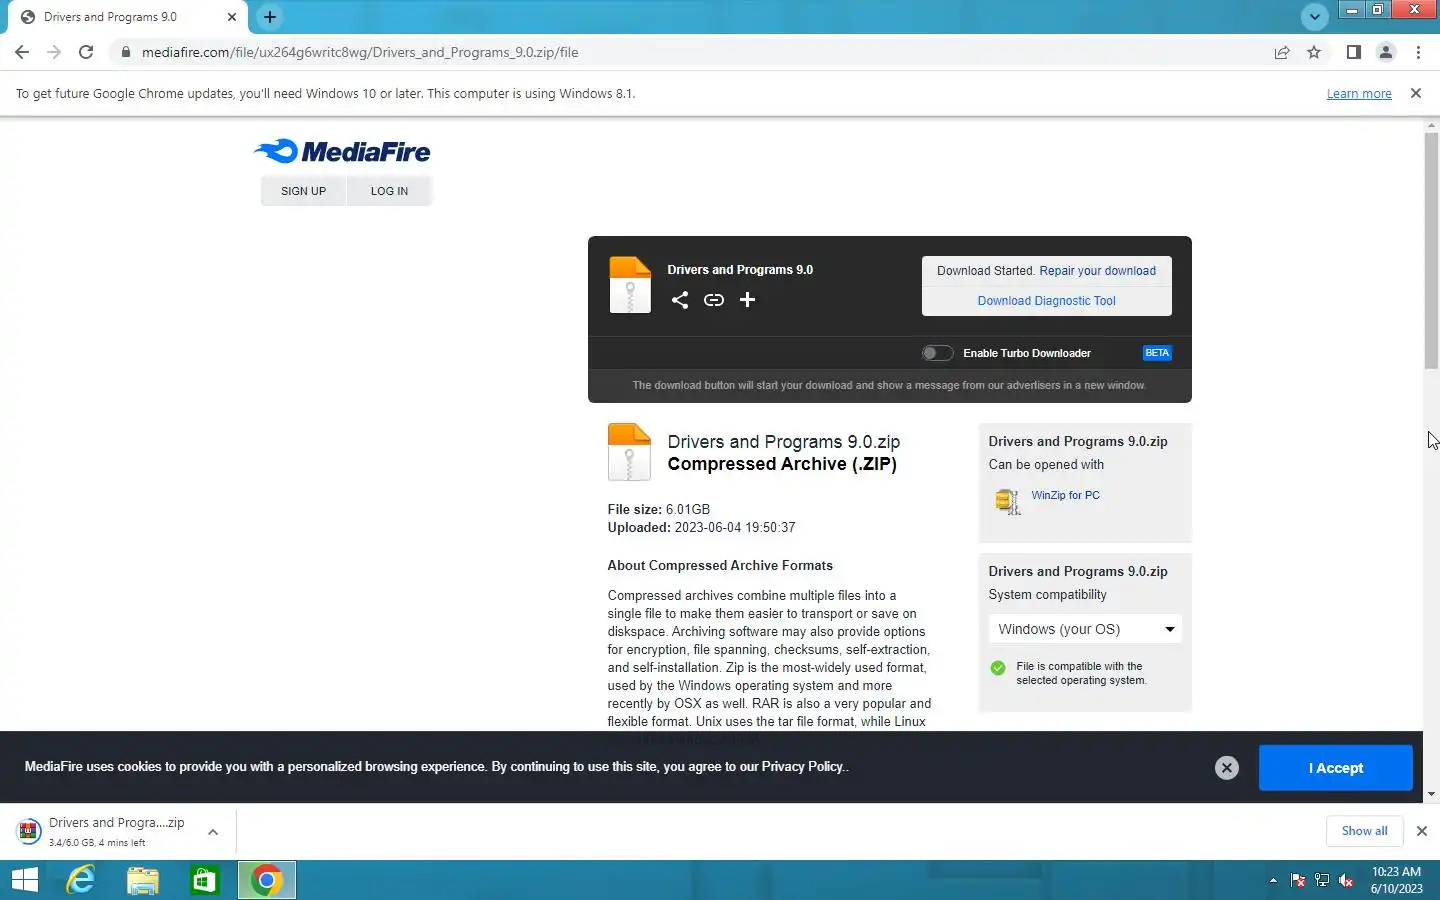Image resolution: width=1440 pixels, height=900 pixels.
Task: Click the network icon in system tray
Action: pos(1322,881)
